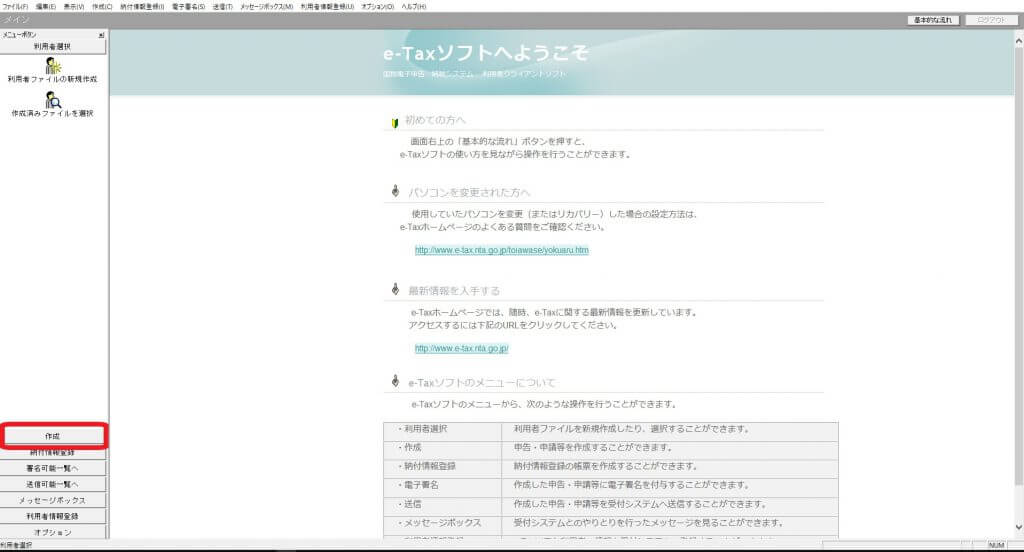Screen dimensions: 1024x552
Task: Open the http://www.e-tax.nta.go.jp/ homepage link
Action: (x=461, y=349)
